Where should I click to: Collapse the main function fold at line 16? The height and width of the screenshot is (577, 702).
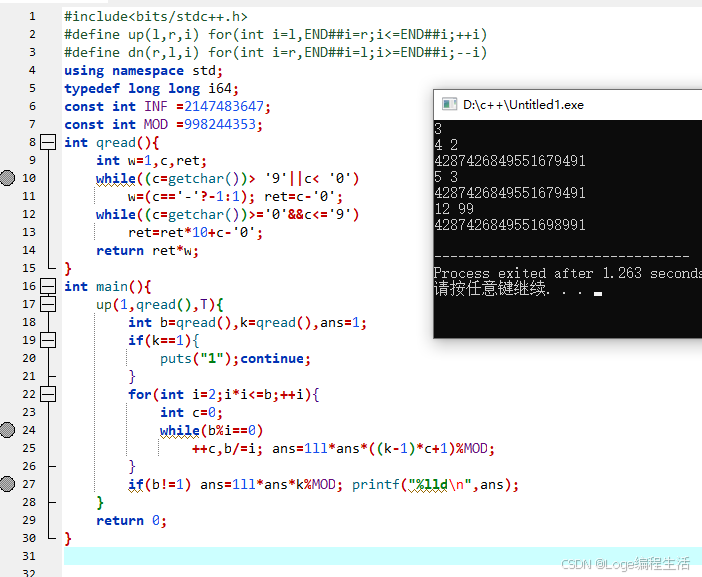click(48, 286)
